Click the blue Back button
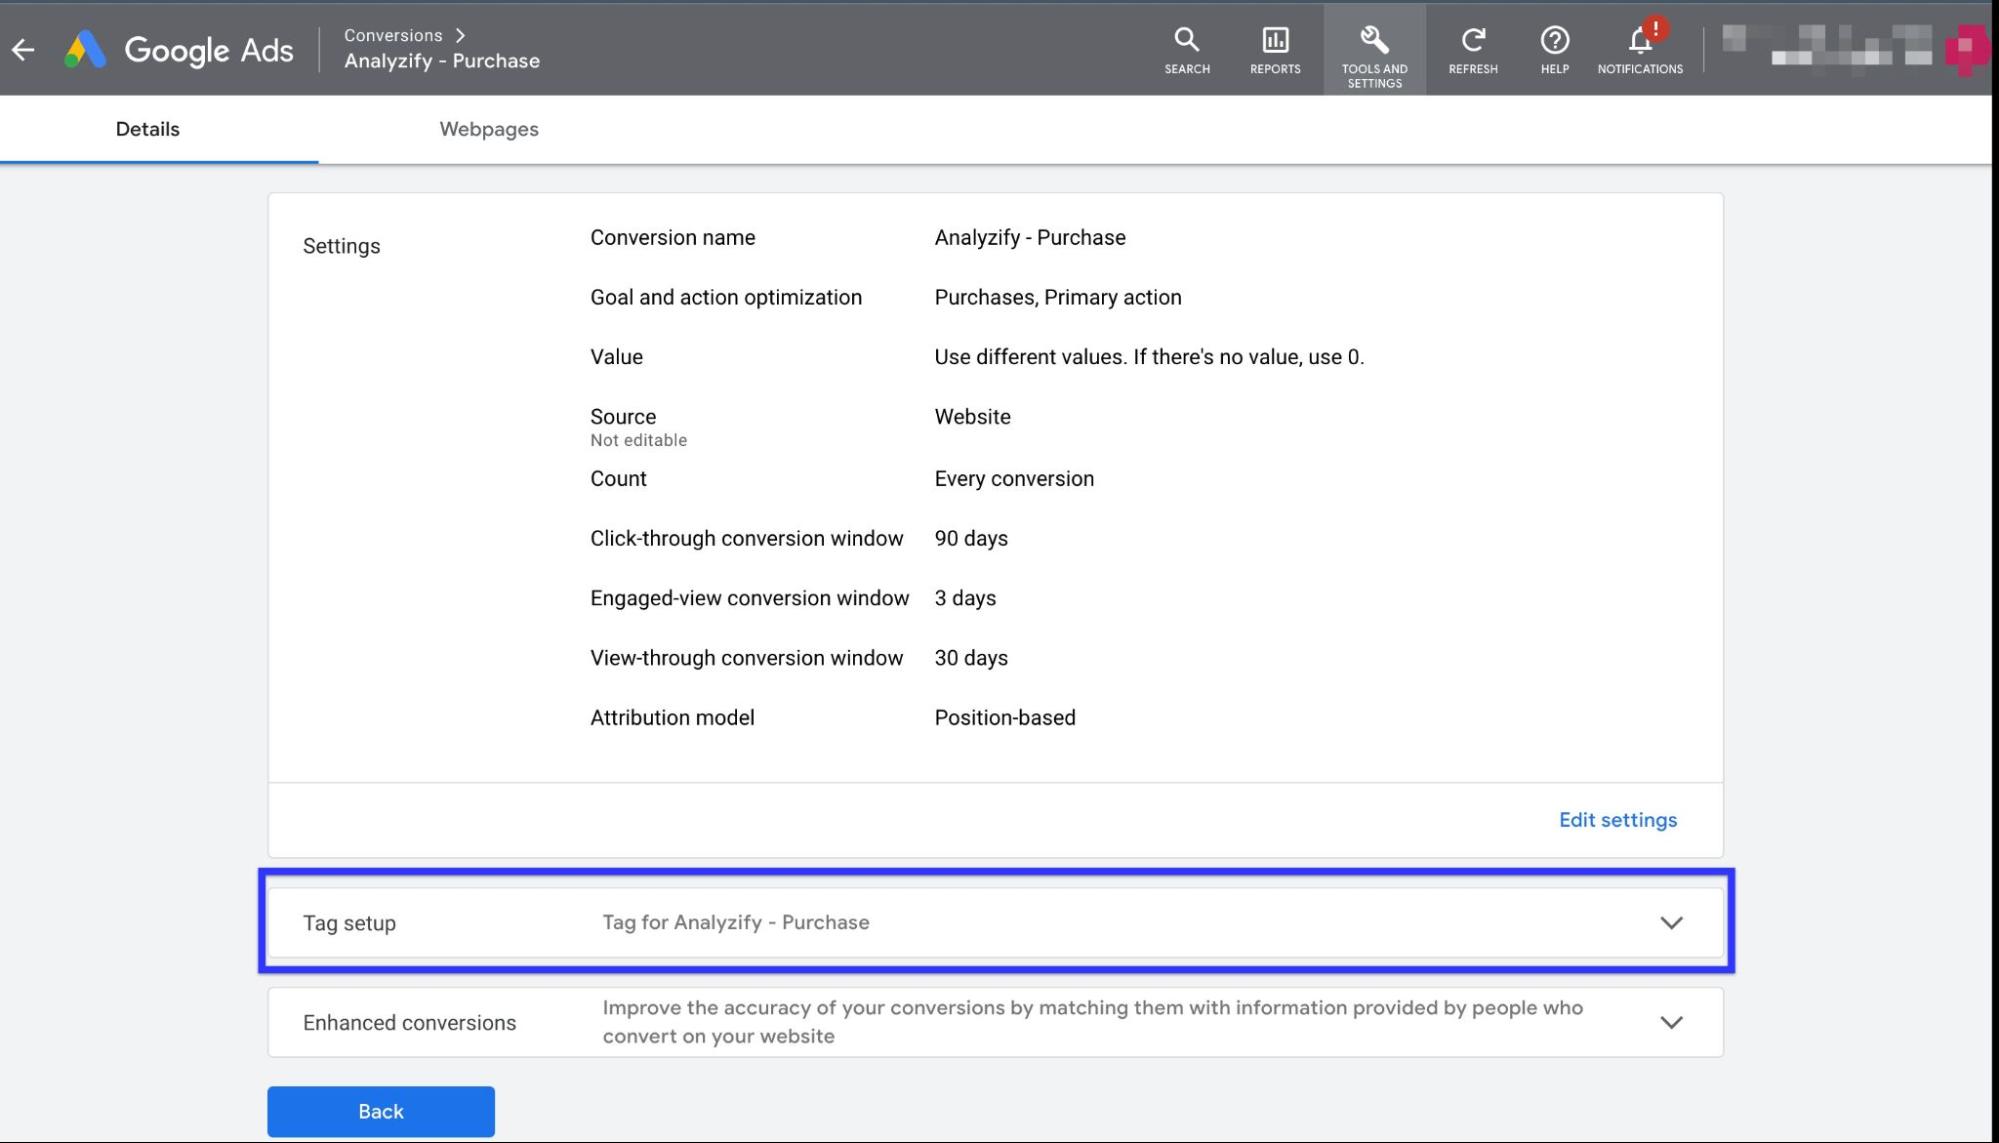This screenshot has height=1143, width=1999. click(381, 1111)
